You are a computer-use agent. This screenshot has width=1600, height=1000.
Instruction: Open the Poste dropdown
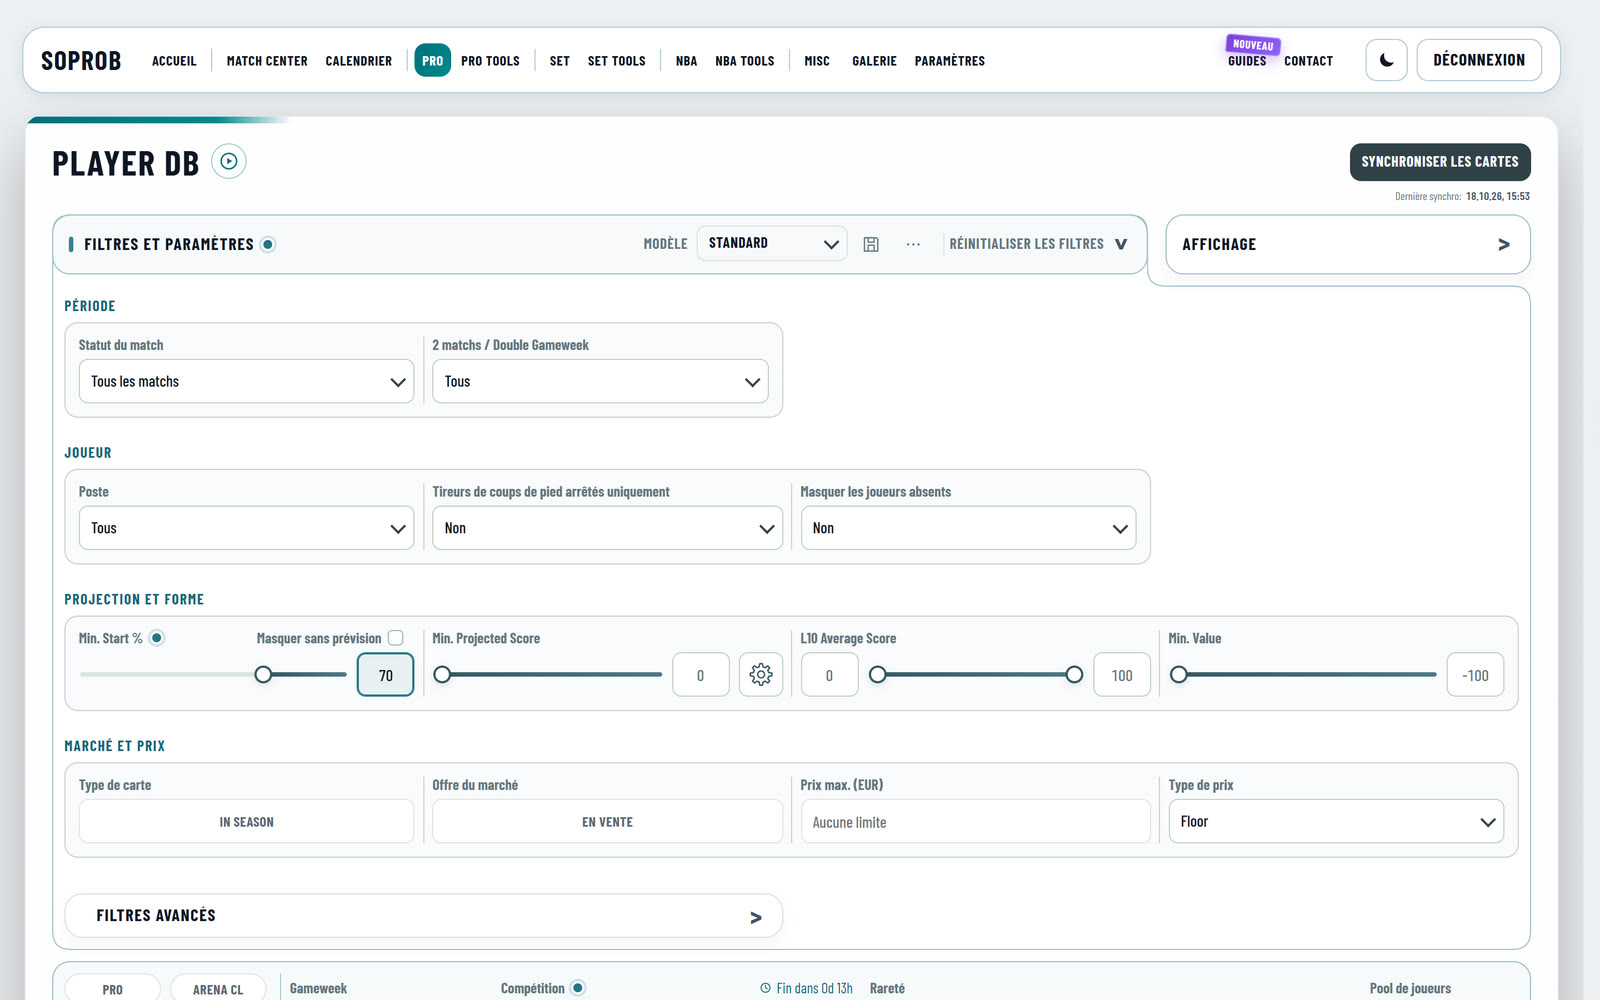pos(246,528)
